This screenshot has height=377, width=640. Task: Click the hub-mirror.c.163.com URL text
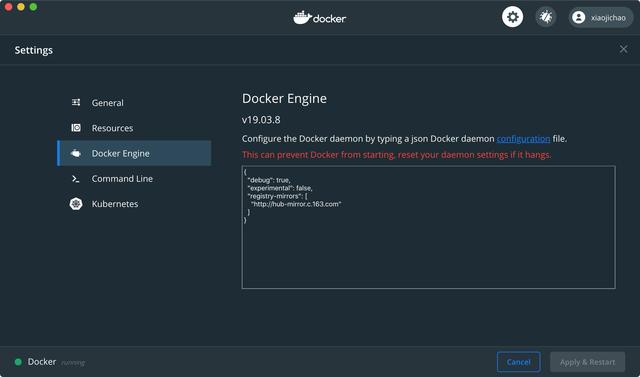coord(296,204)
